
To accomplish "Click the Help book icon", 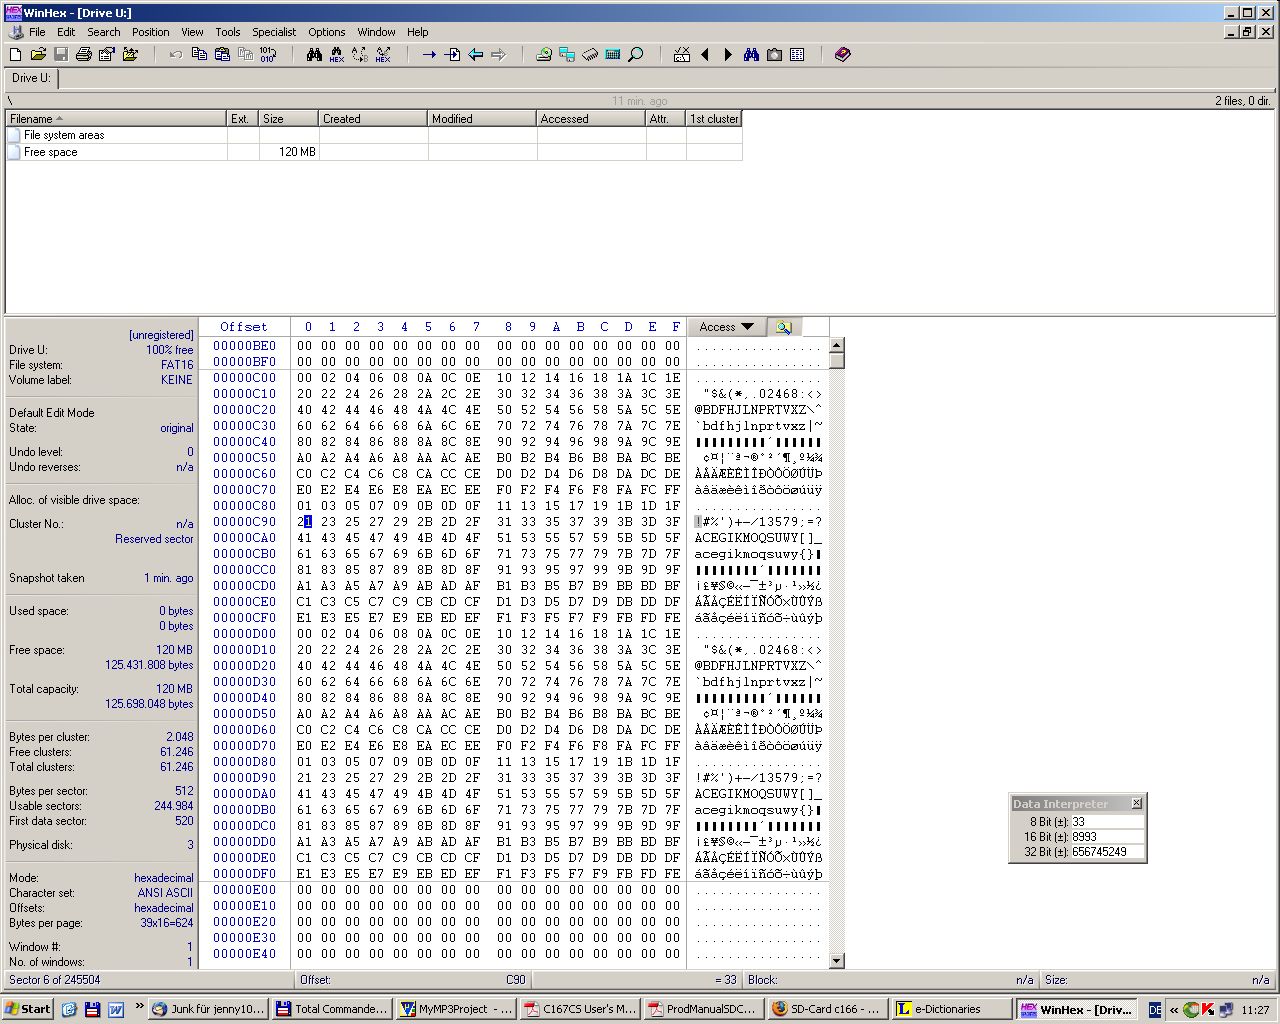I will pyautogui.click(x=843, y=55).
